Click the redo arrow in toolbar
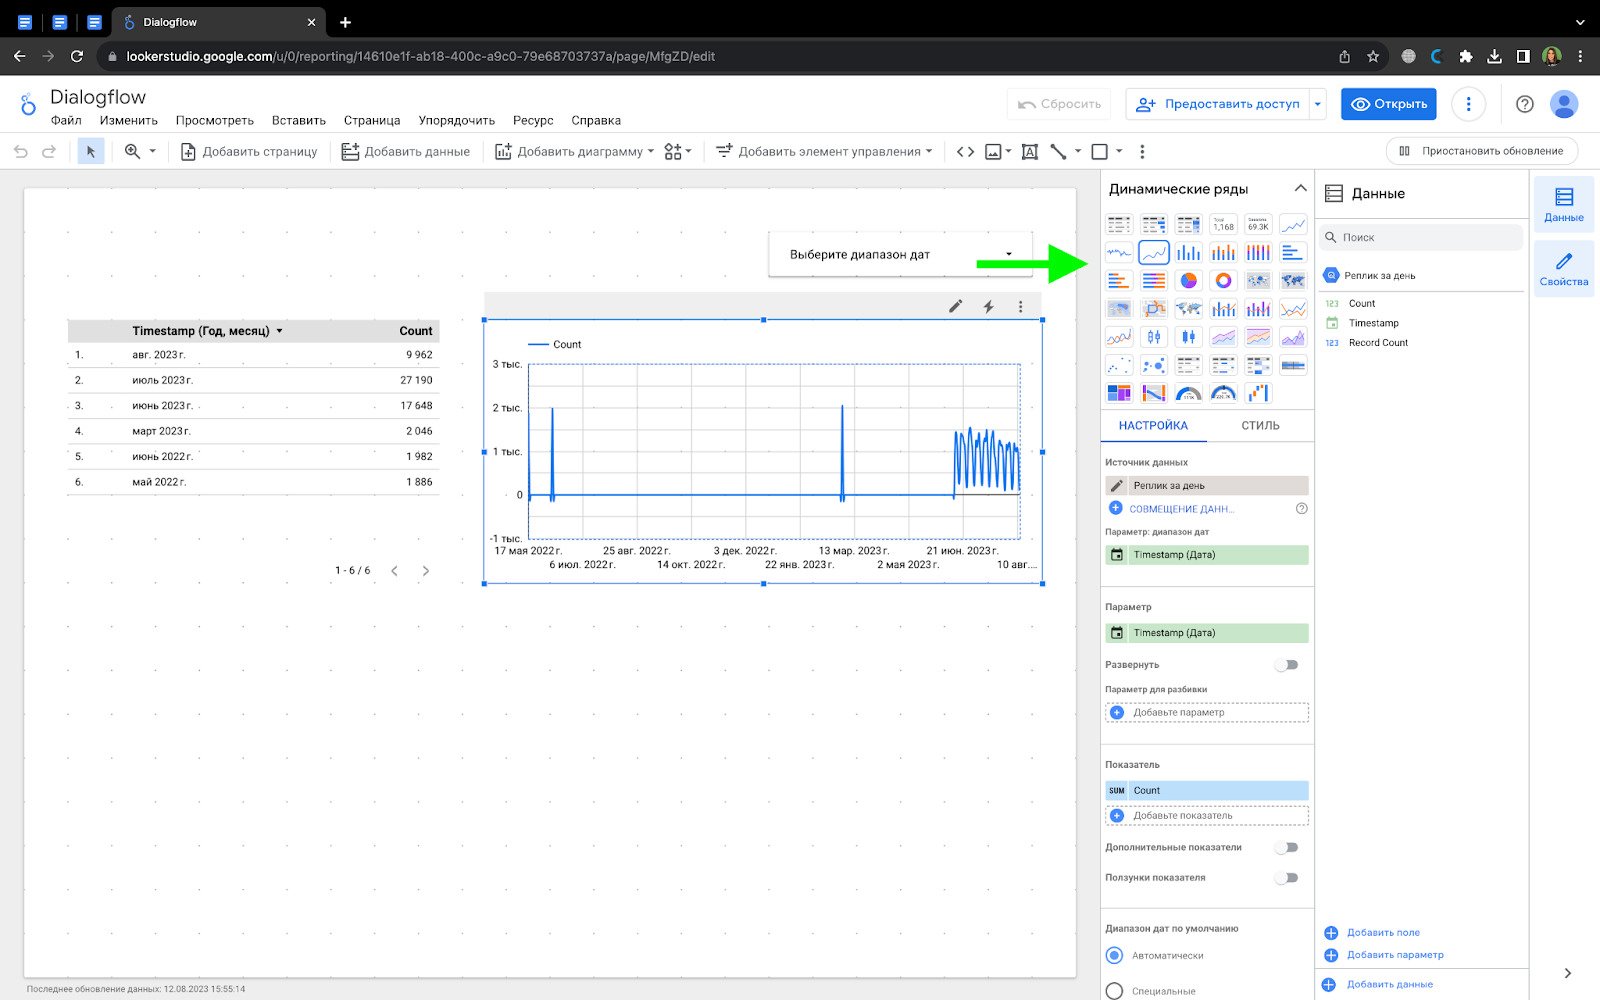This screenshot has height=1000, width=1600. coord(49,152)
